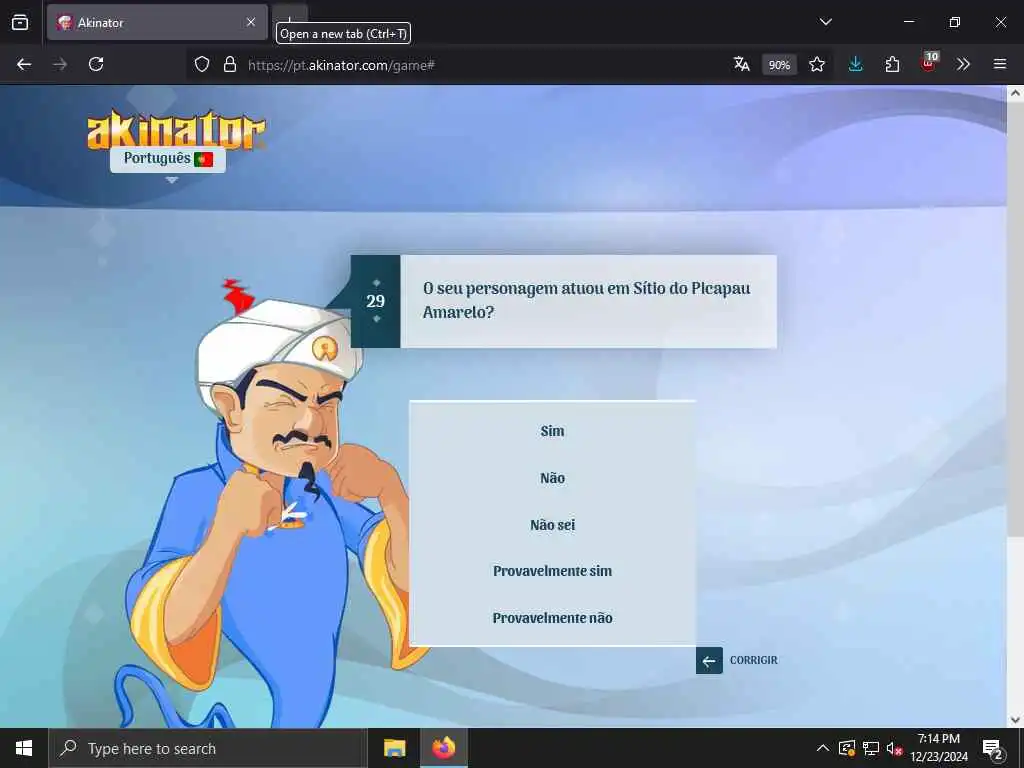Open the taskbar clock and date
The width and height of the screenshot is (1024, 768).
point(938,748)
